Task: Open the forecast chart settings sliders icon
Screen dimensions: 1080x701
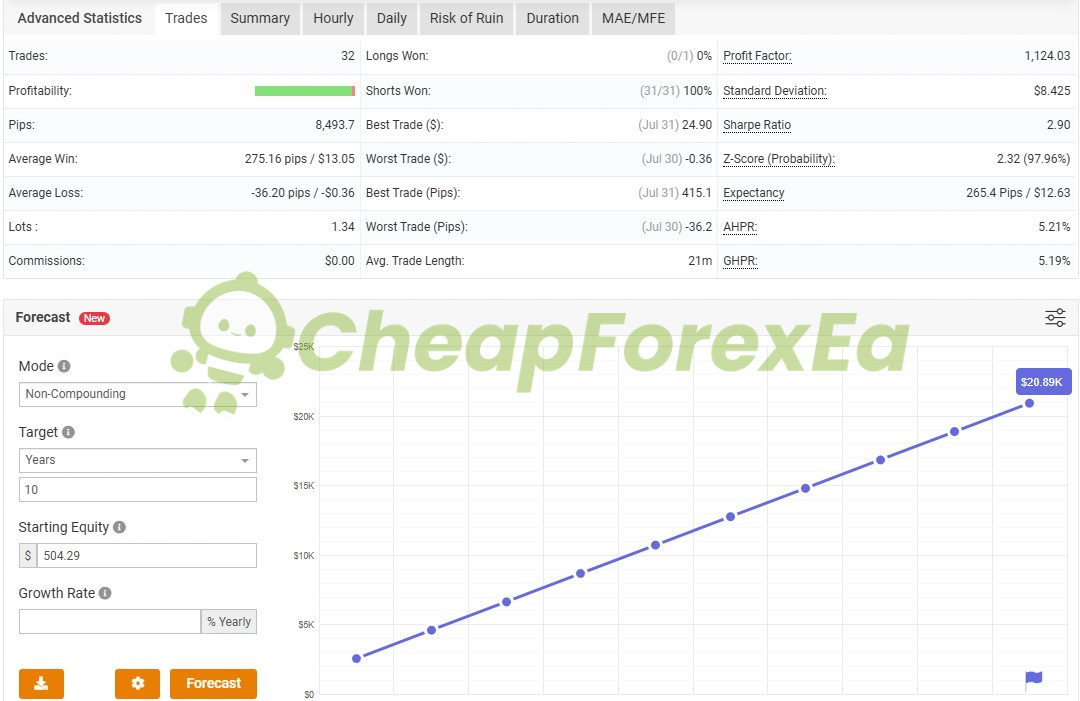Action: point(1055,317)
